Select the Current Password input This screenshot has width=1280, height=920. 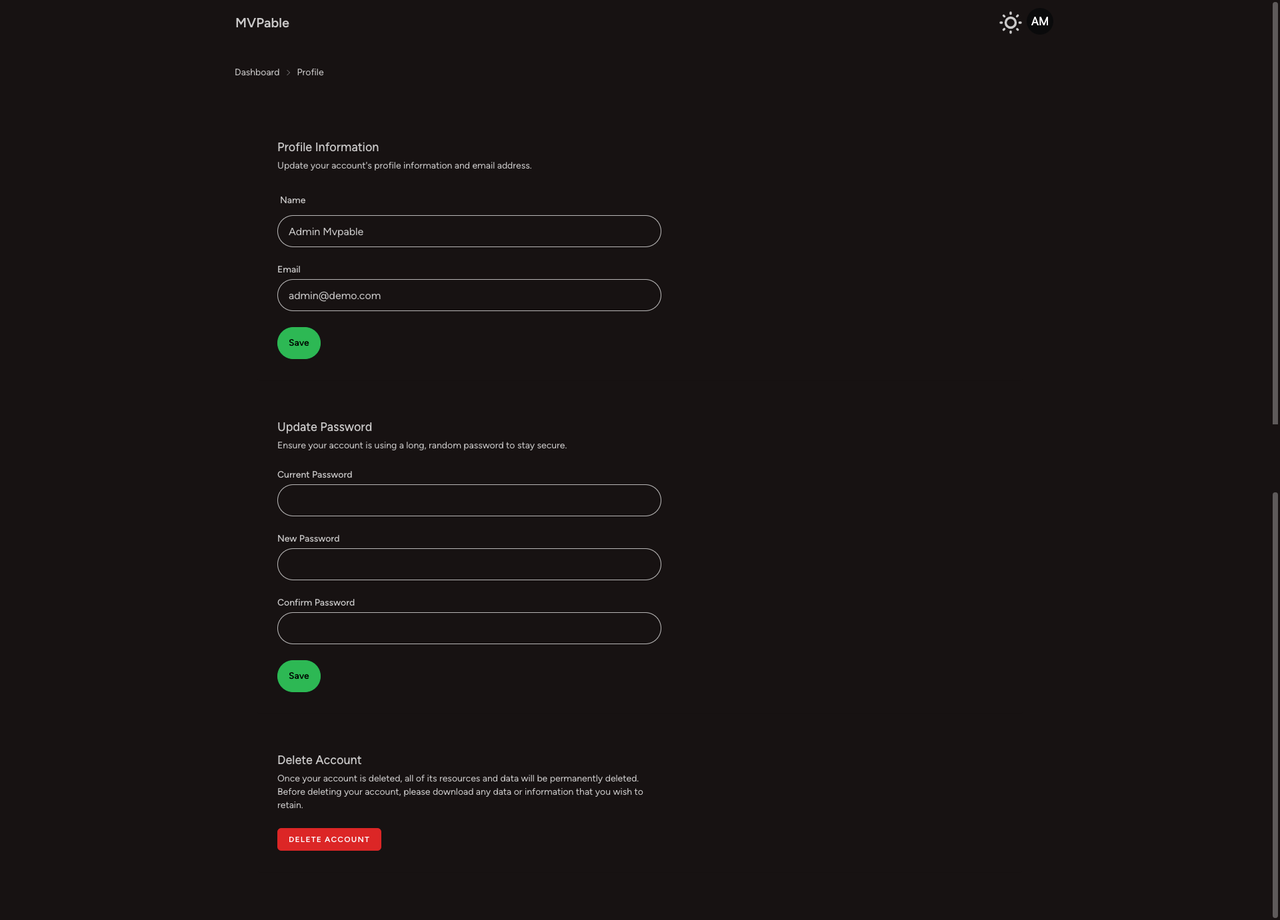pyautogui.click(x=468, y=500)
